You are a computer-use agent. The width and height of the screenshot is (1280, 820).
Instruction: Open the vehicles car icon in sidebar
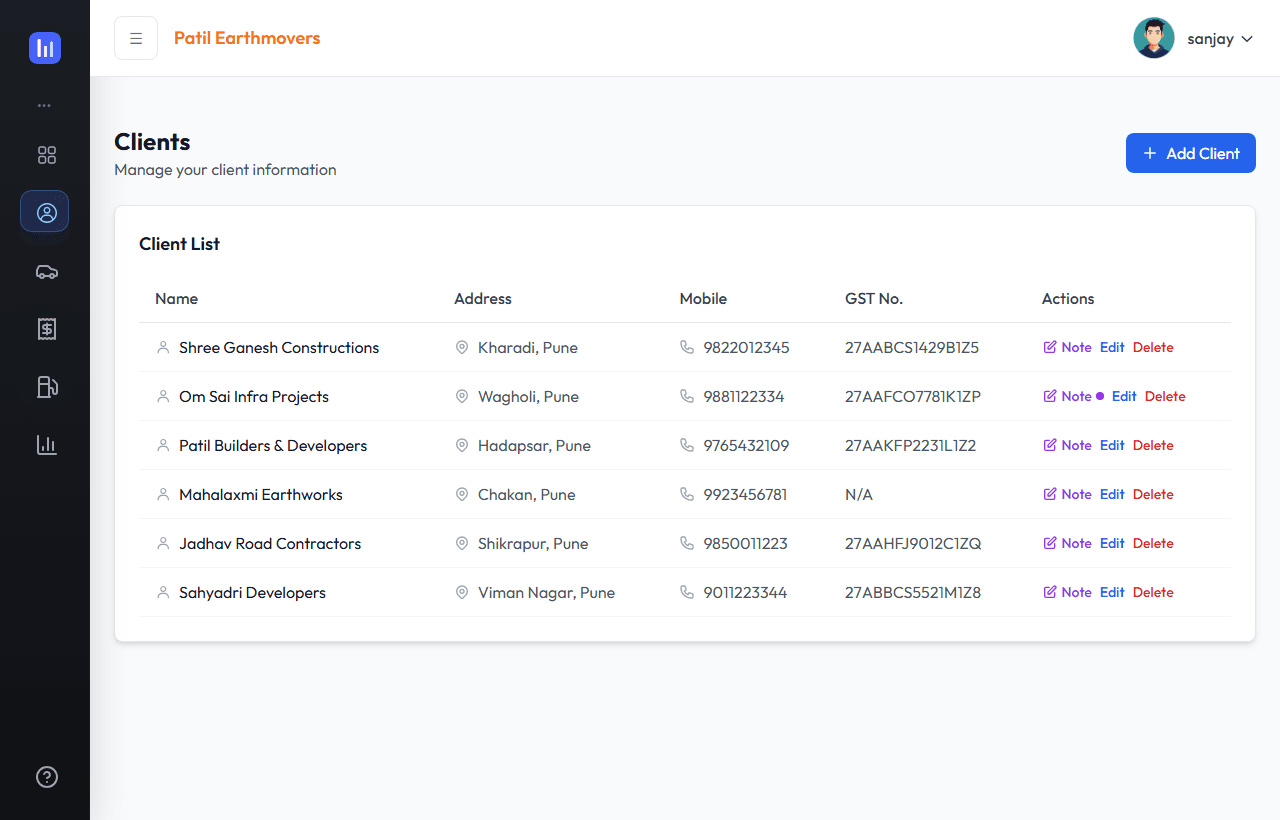tap(47, 271)
